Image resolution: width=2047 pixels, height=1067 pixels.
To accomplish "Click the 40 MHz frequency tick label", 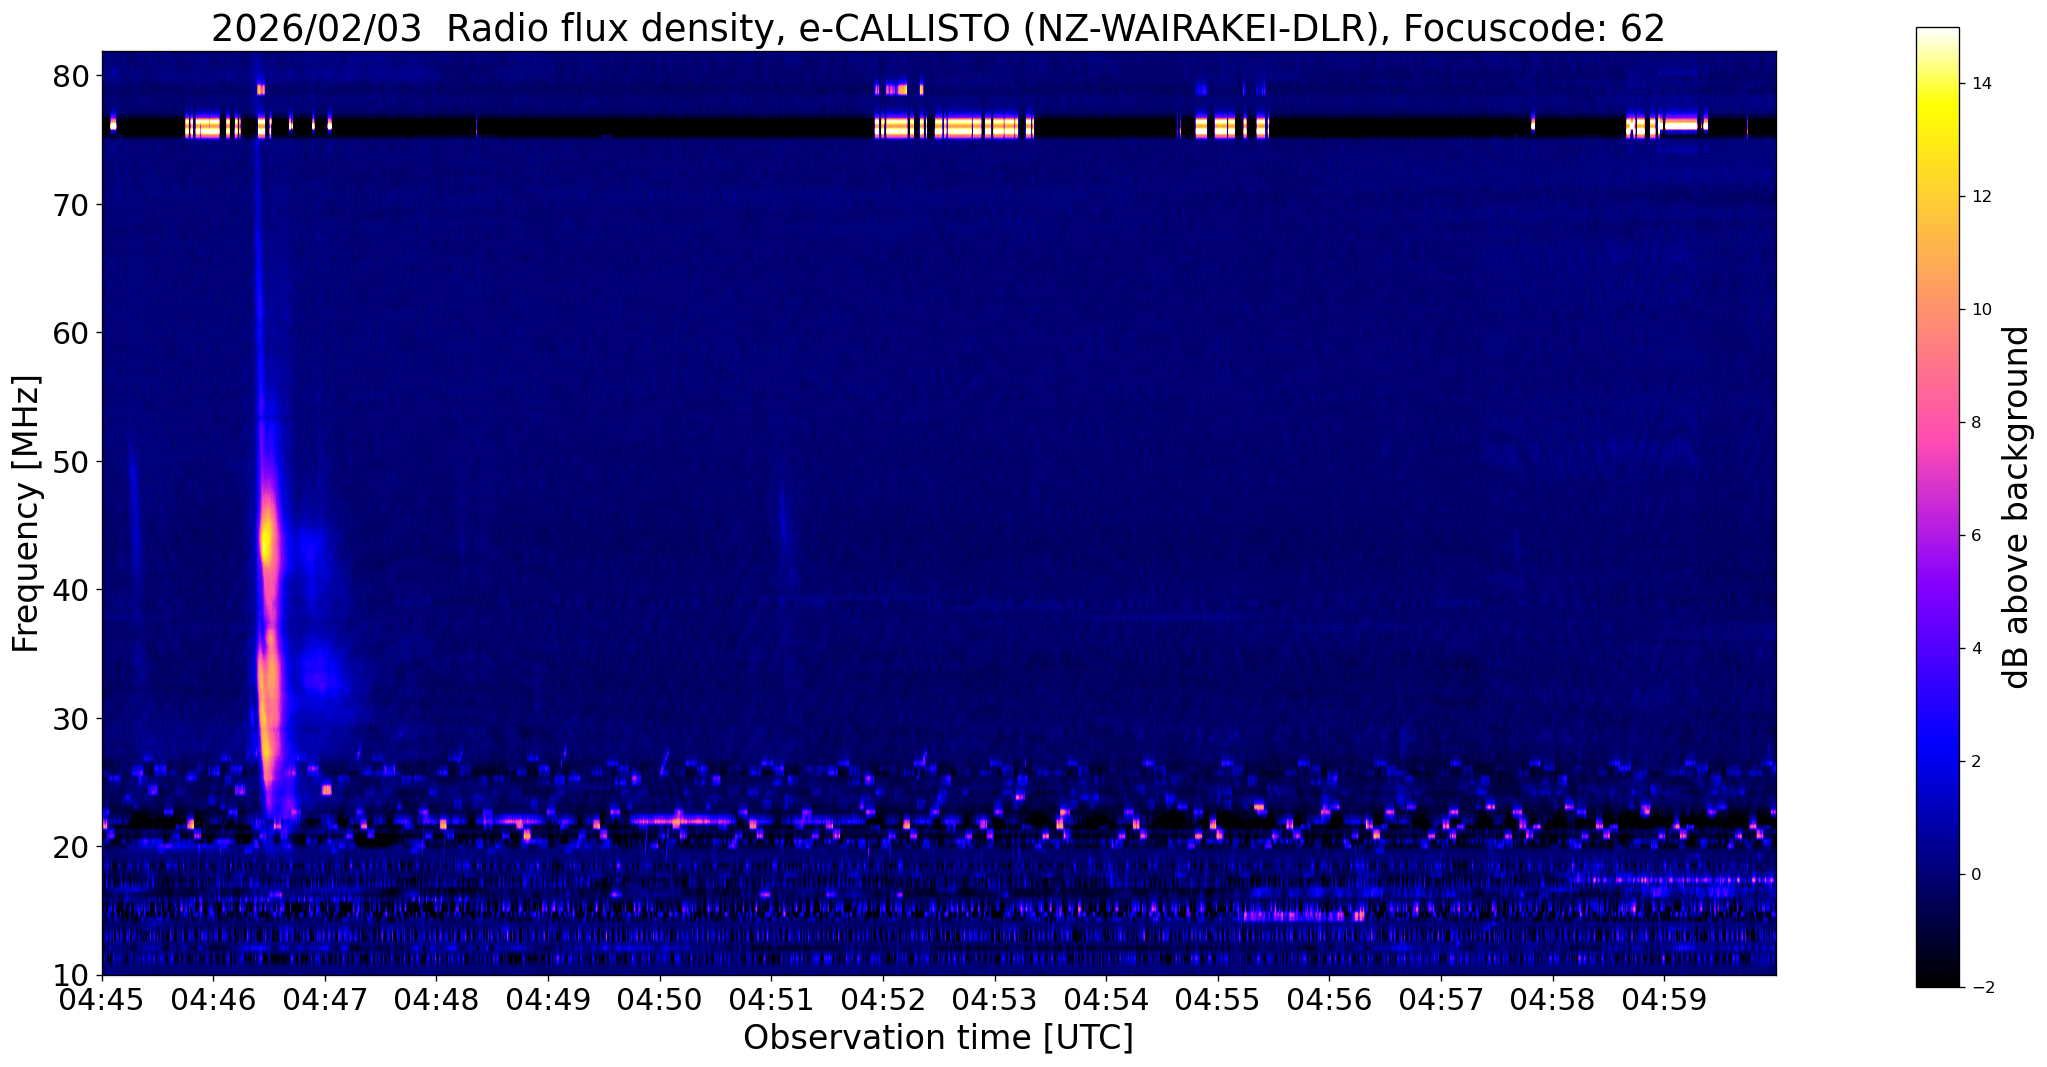I will pyautogui.click(x=71, y=590).
